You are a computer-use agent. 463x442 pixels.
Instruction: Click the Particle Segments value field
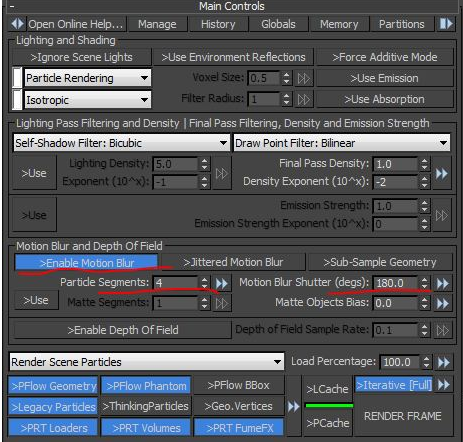tap(176, 283)
